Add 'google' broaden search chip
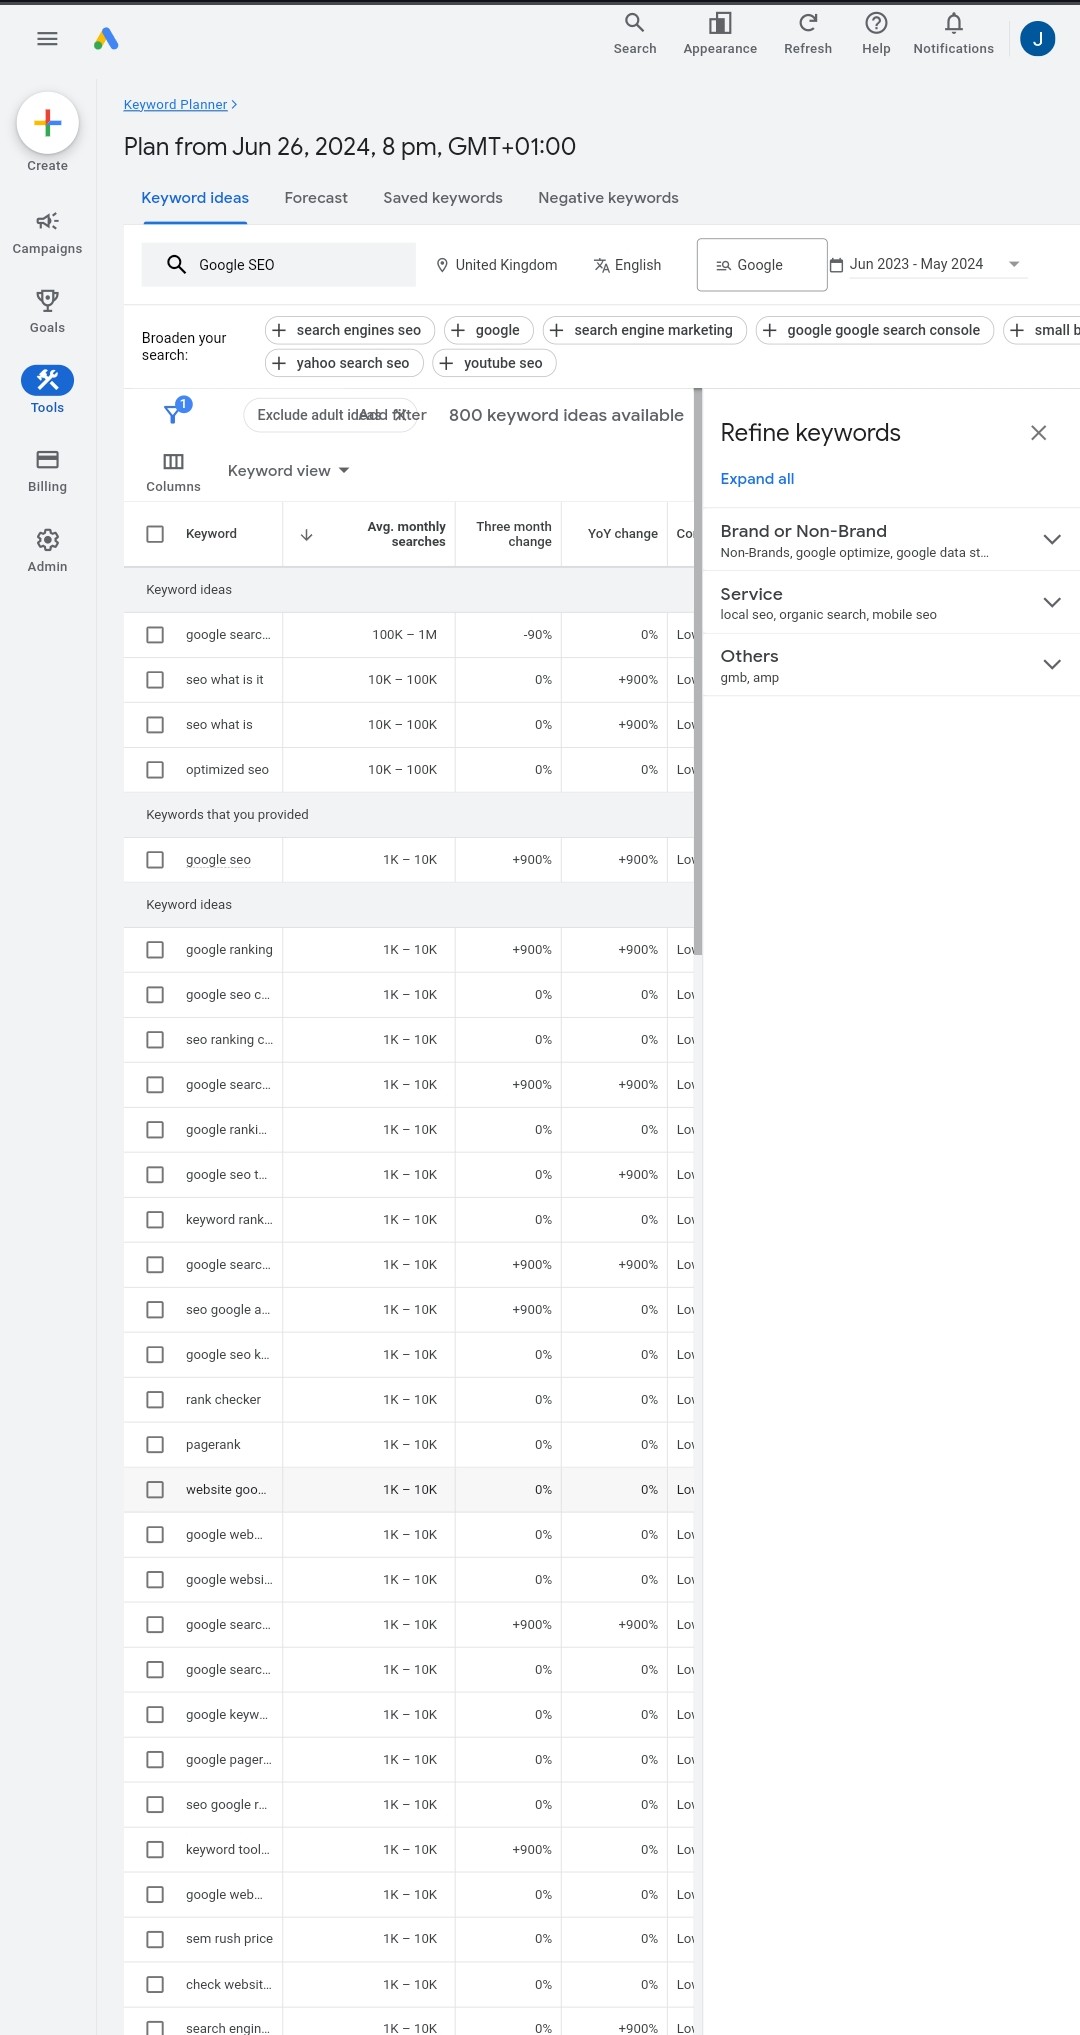 489,330
